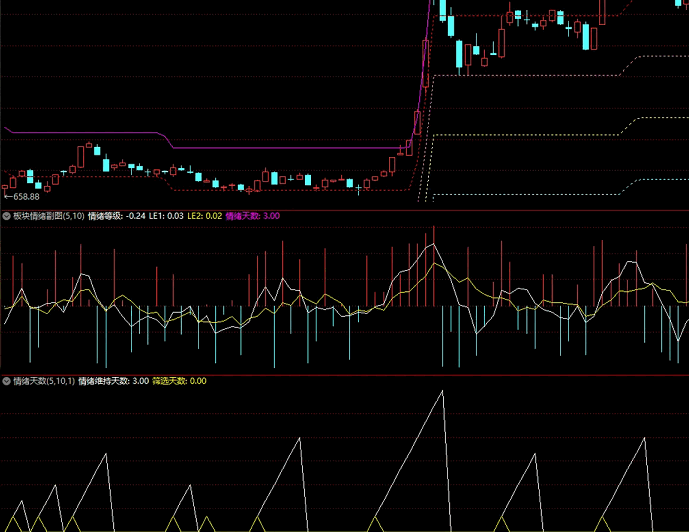Click the yellow LE2: 0.02 readout
This screenshot has height=532, width=689.
(205, 216)
